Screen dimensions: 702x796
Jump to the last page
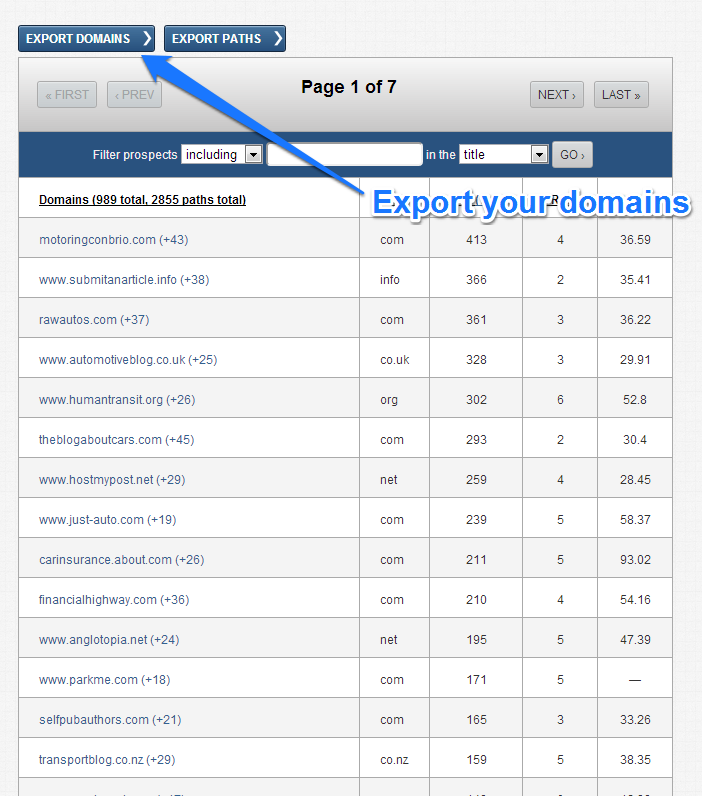pyautogui.click(x=621, y=95)
